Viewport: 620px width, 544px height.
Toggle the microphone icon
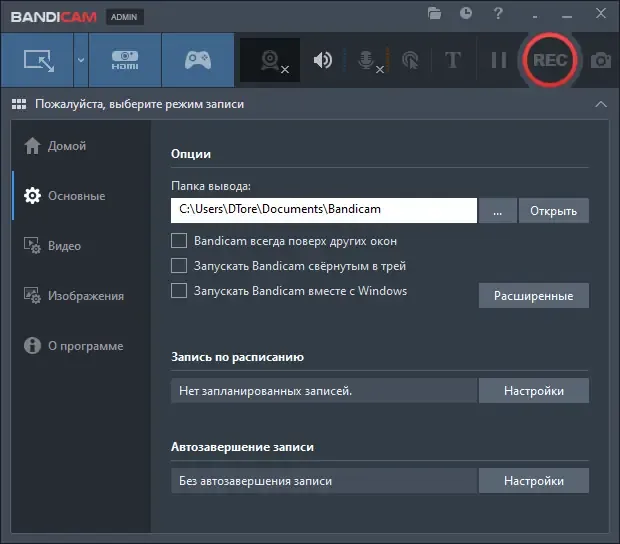click(367, 60)
